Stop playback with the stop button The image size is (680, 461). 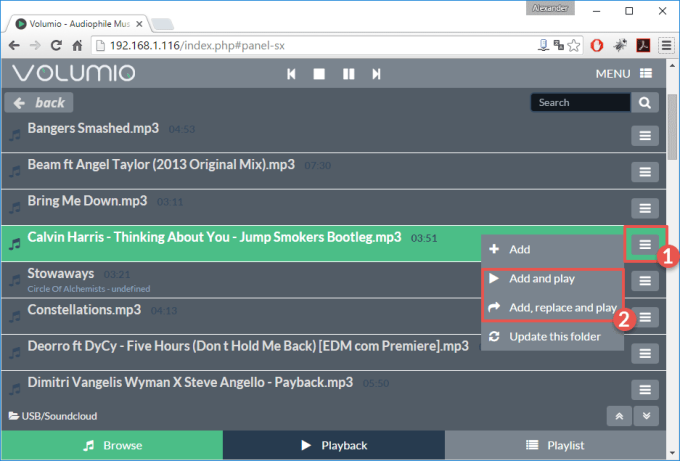pyautogui.click(x=319, y=74)
